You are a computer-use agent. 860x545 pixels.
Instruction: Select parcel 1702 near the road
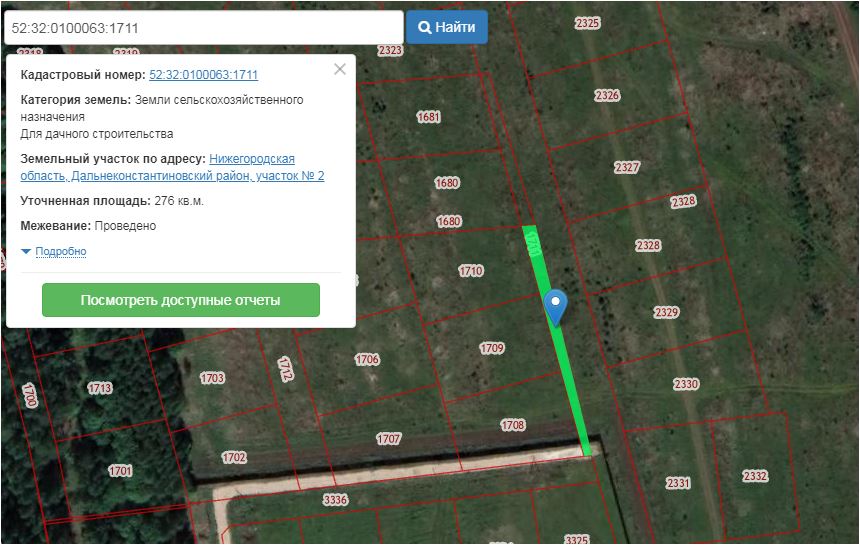[x=234, y=457]
